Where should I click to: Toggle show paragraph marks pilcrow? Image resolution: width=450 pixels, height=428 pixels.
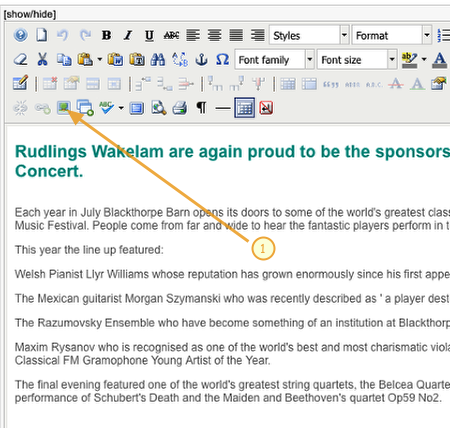pos(201,108)
